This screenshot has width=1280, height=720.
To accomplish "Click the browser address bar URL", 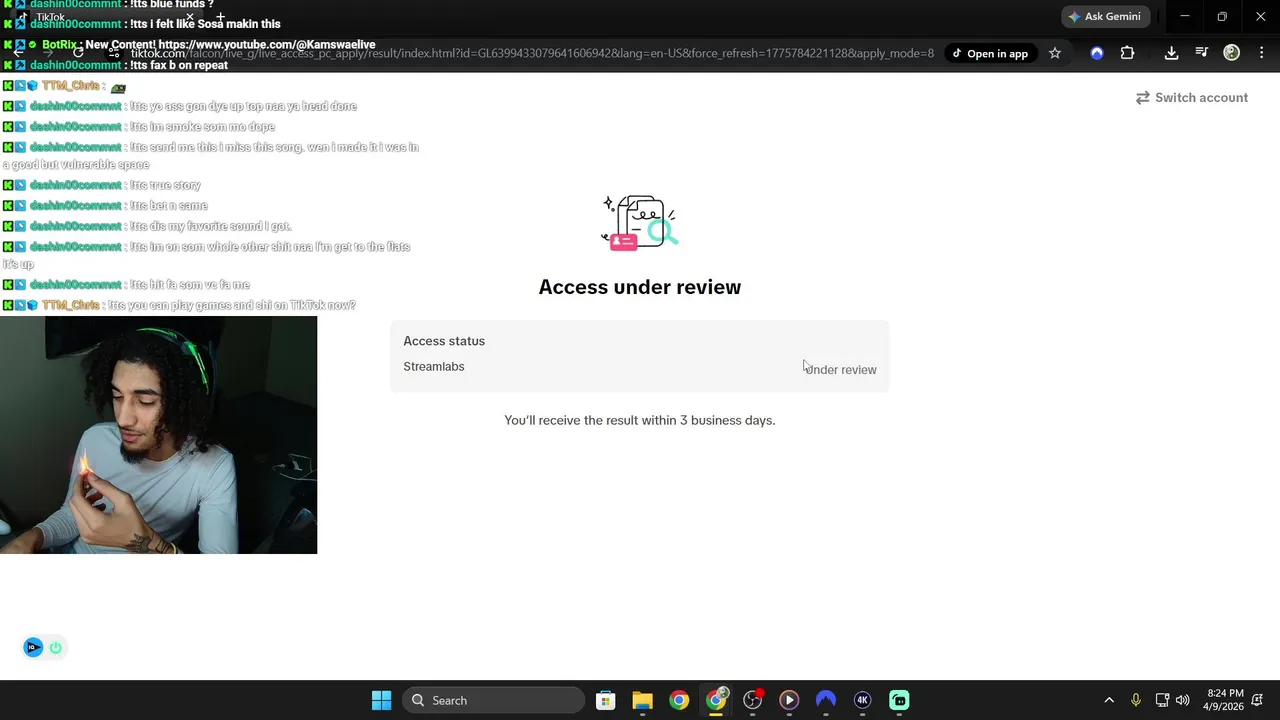I will pyautogui.click(x=532, y=54).
